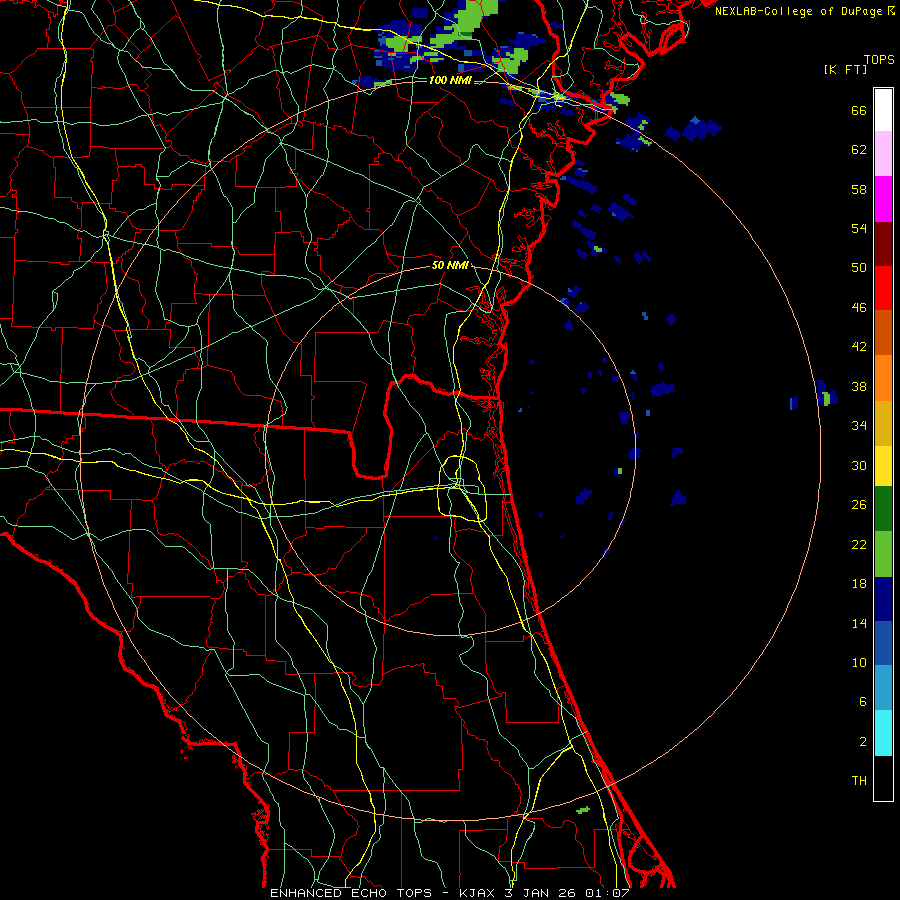Image resolution: width=900 pixels, height=900 pixels.
Task: Select the light green legend swatch
Action: point(883,554)
